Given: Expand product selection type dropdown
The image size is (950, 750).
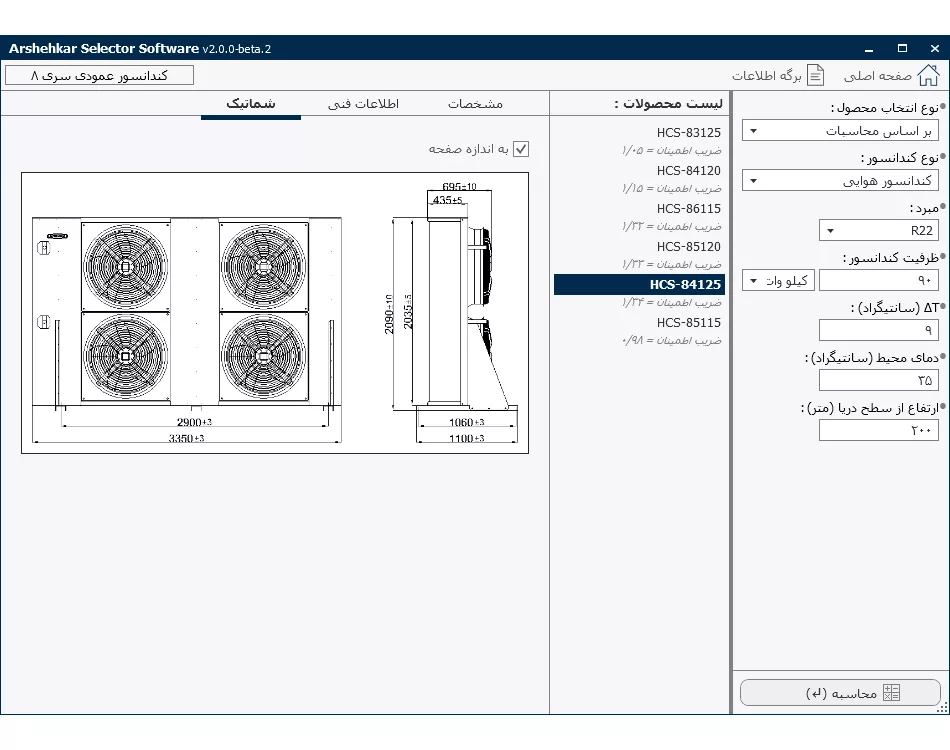Looking at the screenshot, I should click(840, 130).
